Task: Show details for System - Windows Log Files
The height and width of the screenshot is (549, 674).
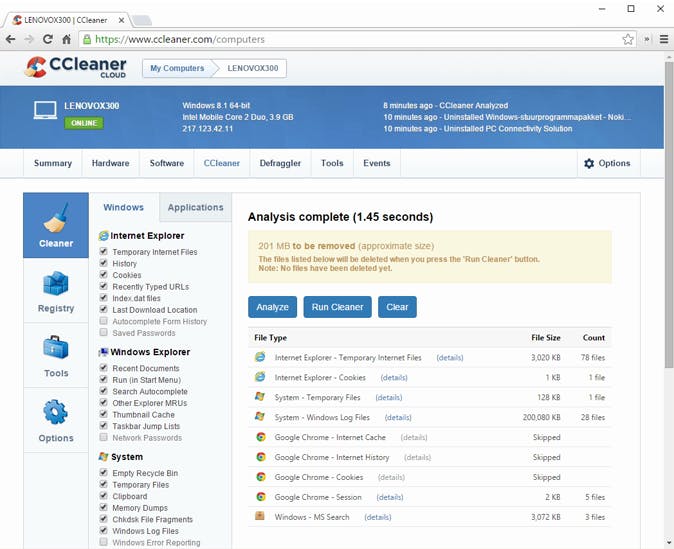Action: 398,417
